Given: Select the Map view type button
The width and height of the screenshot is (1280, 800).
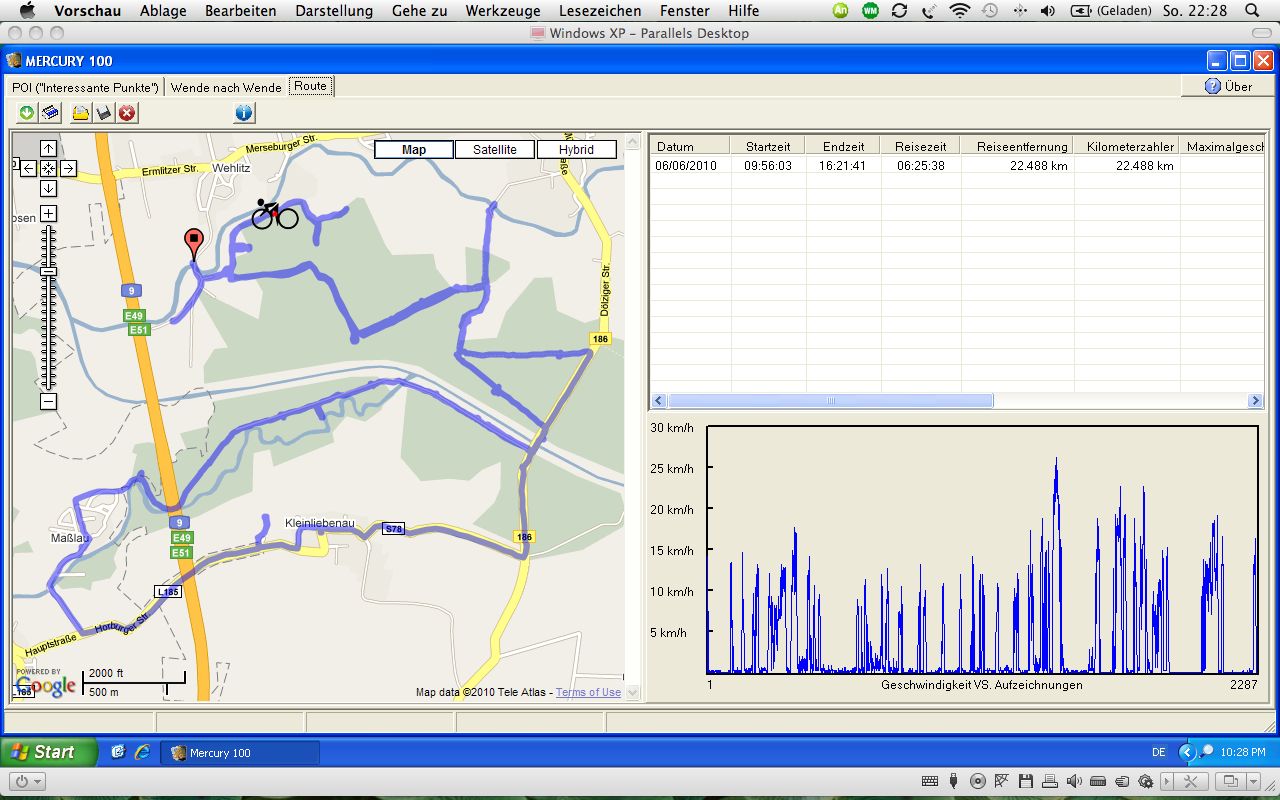Looking at the screenshot, I should (414, 150).
